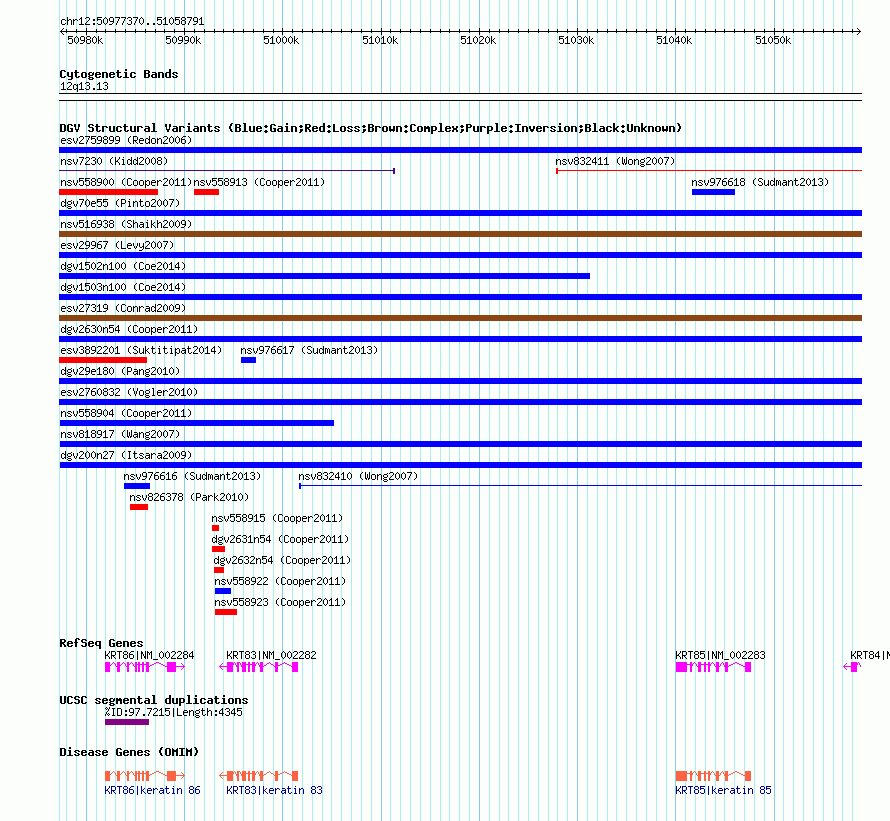Image resolution: width=890 pixels, height=821 pixels.
Task: Click nsv818917 (Wang2007) label
Action: point(120,434)
